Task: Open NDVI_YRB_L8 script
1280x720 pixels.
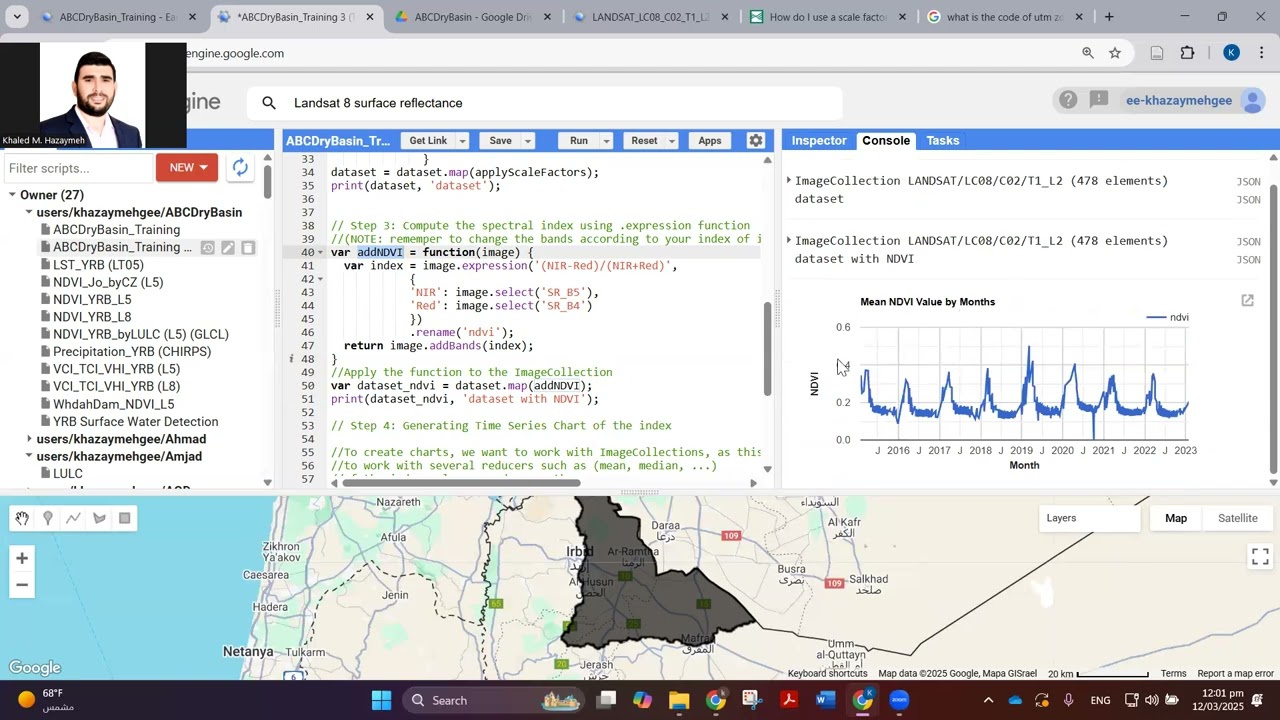Action: [92, 317]
